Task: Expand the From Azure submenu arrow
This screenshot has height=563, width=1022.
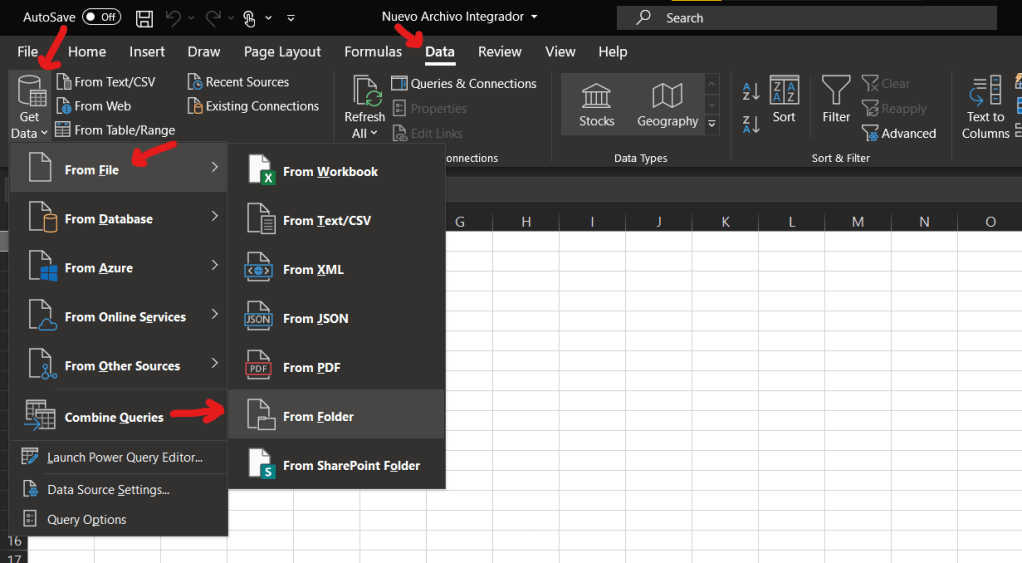Action: point(214,266)
